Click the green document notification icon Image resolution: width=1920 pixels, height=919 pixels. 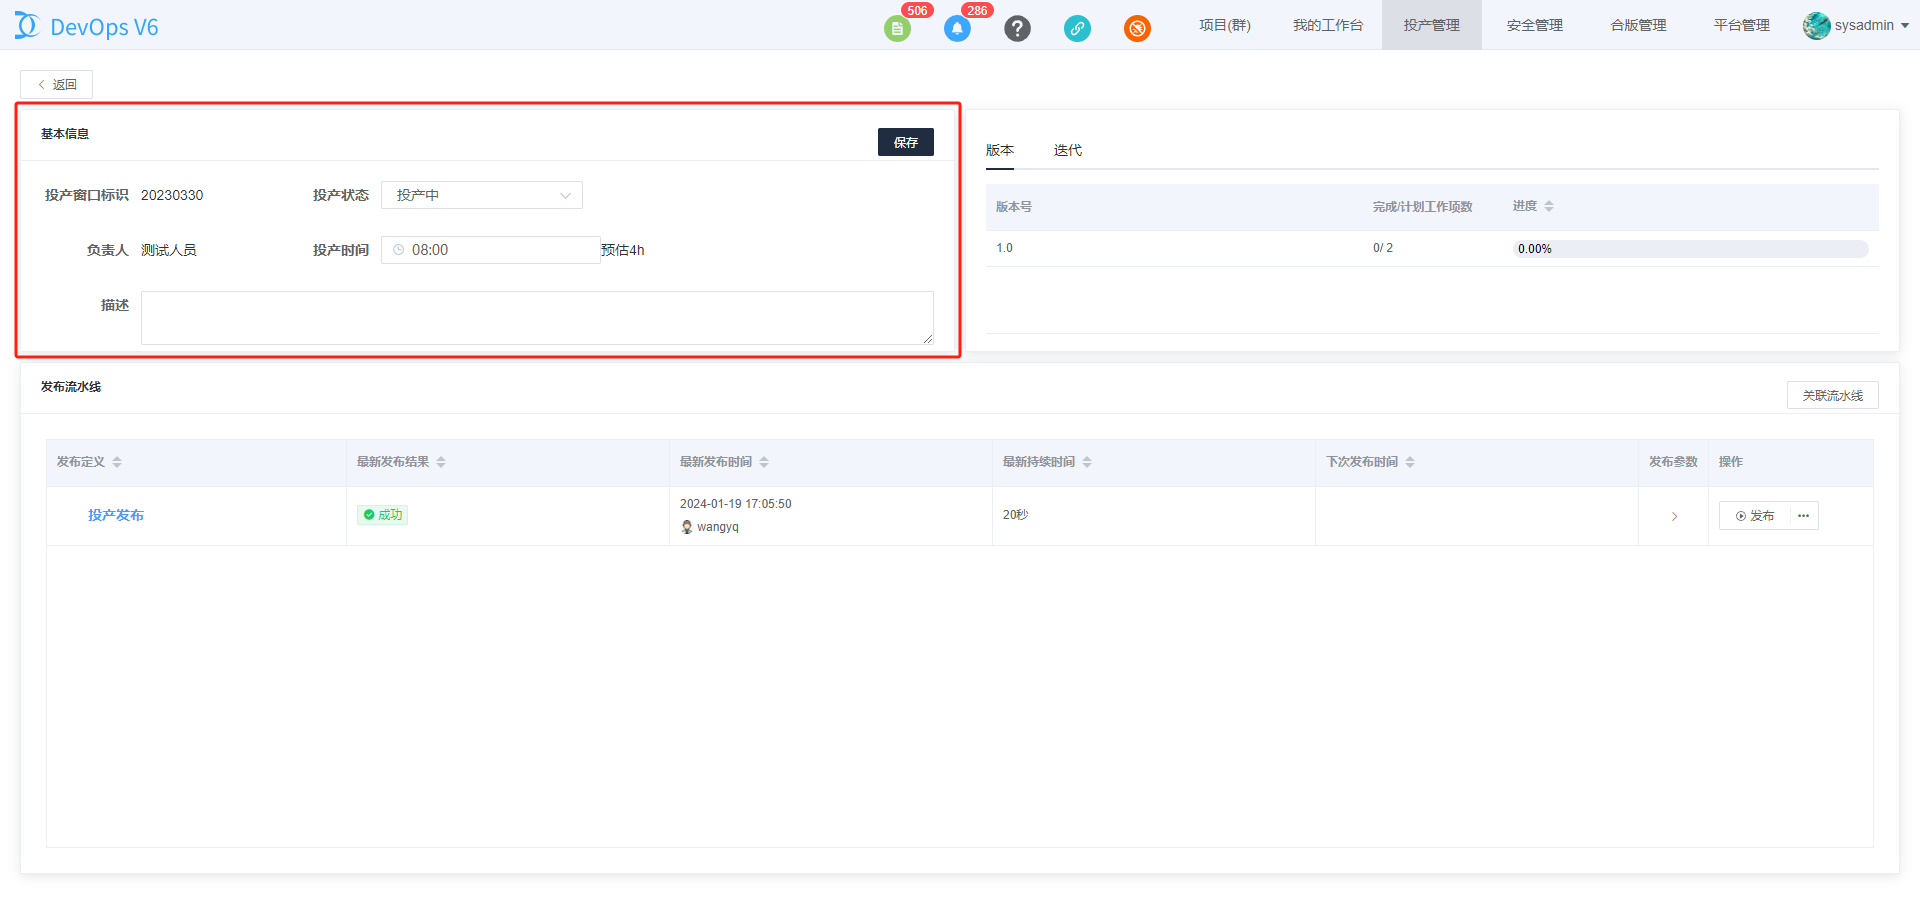tap(897, 29)
